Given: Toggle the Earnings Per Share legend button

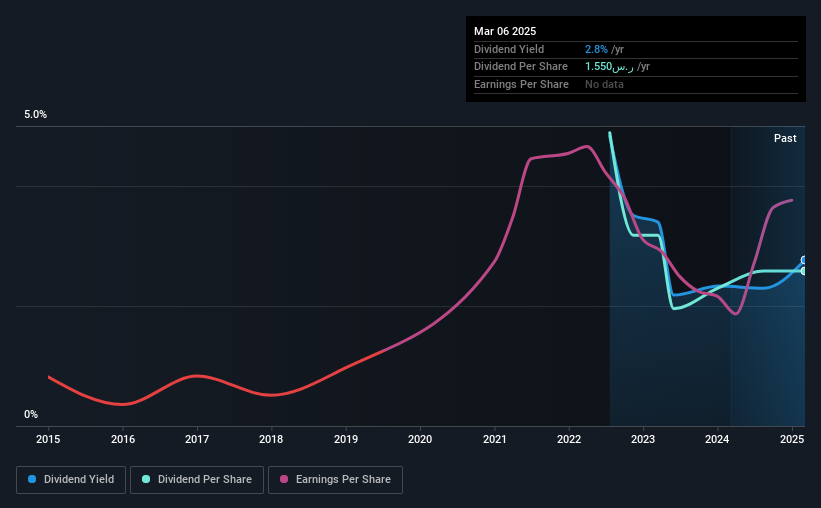Looking at the screenshot, I should click(335, 480).
